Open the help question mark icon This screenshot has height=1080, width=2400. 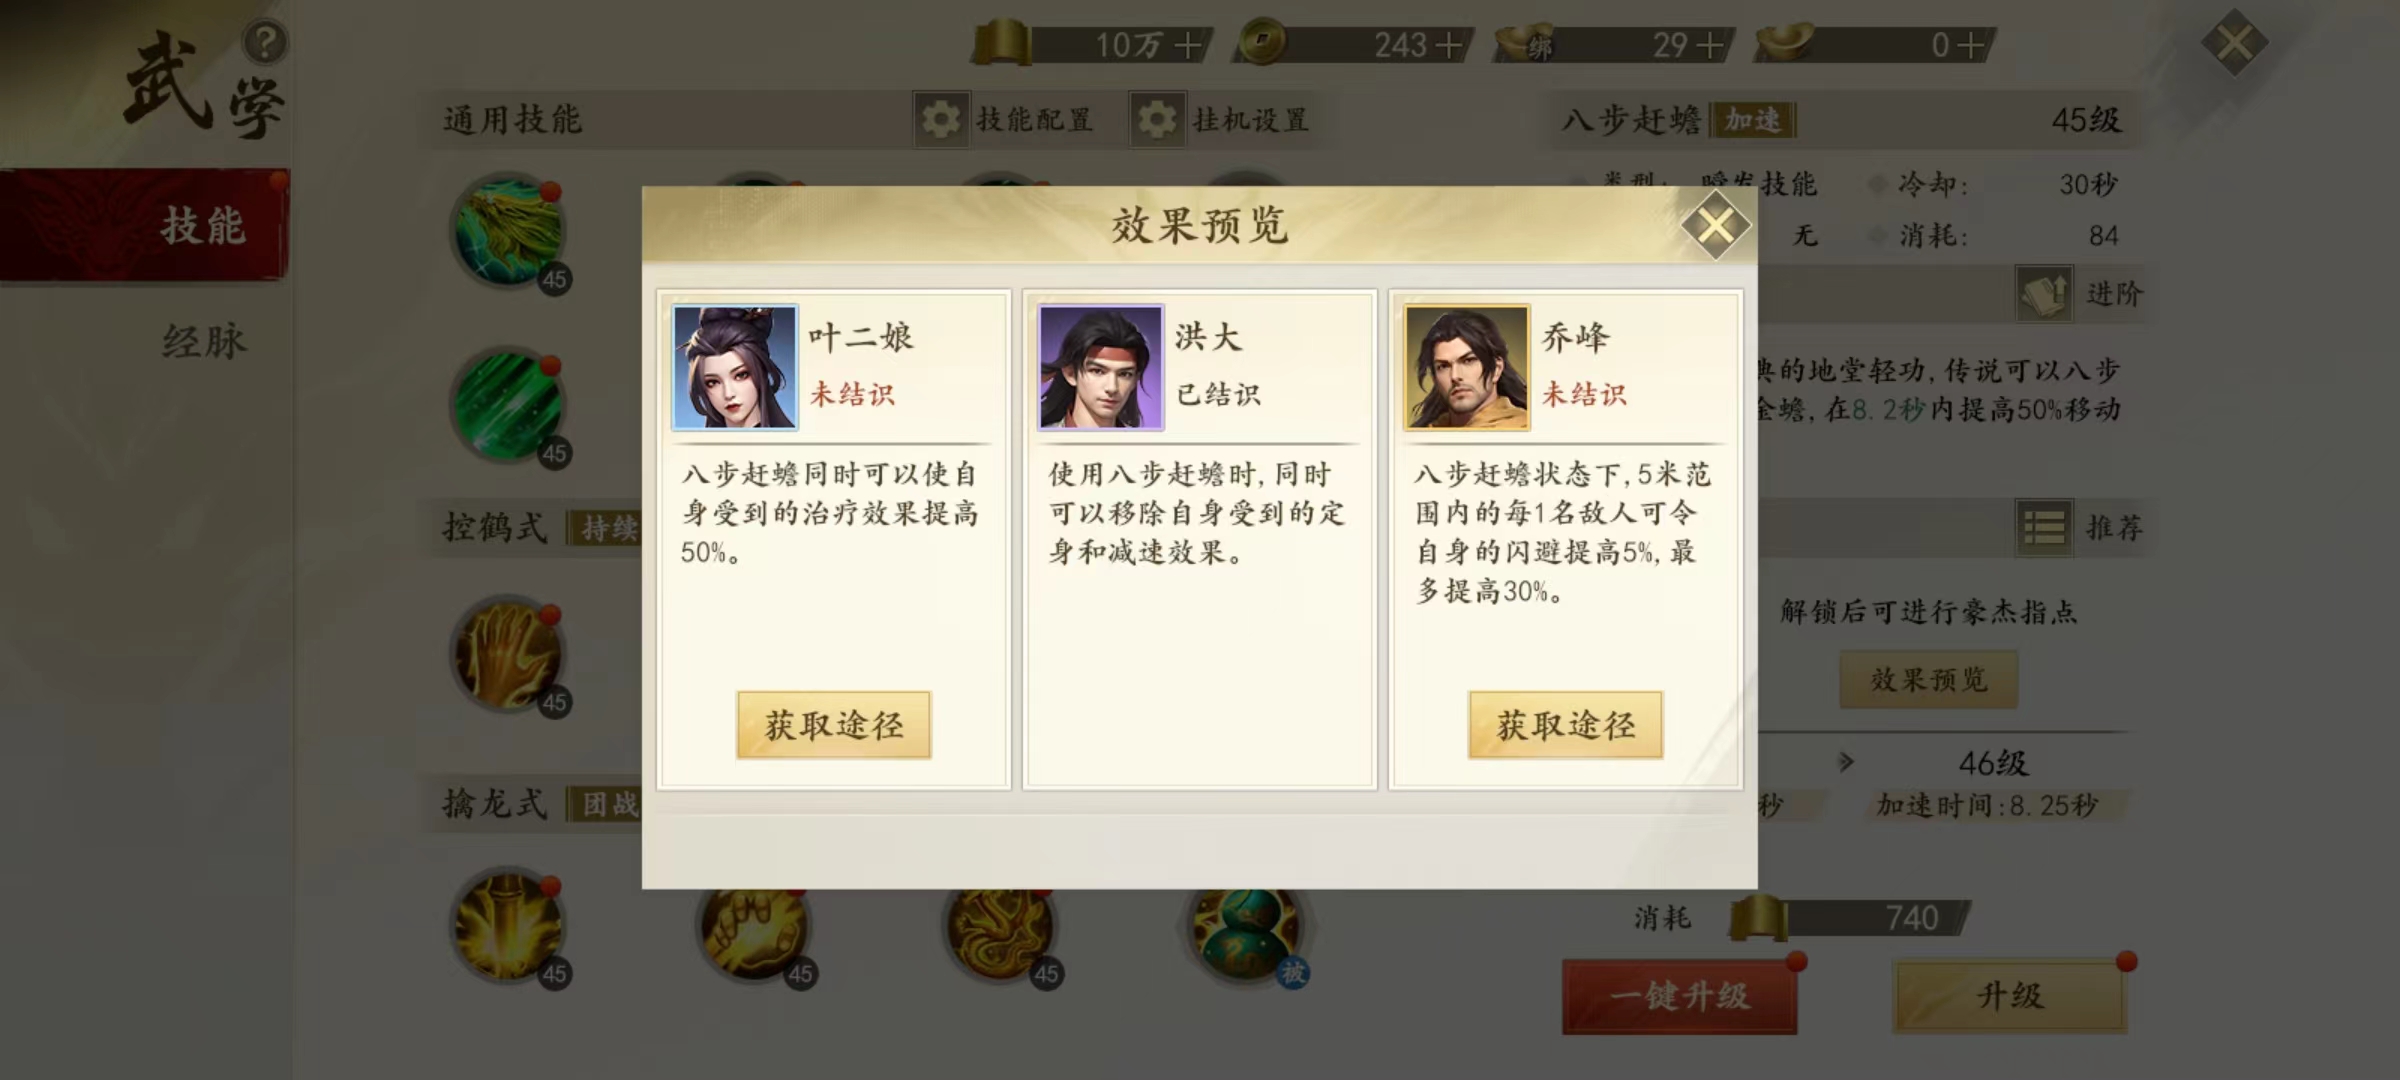click(265, 43)
